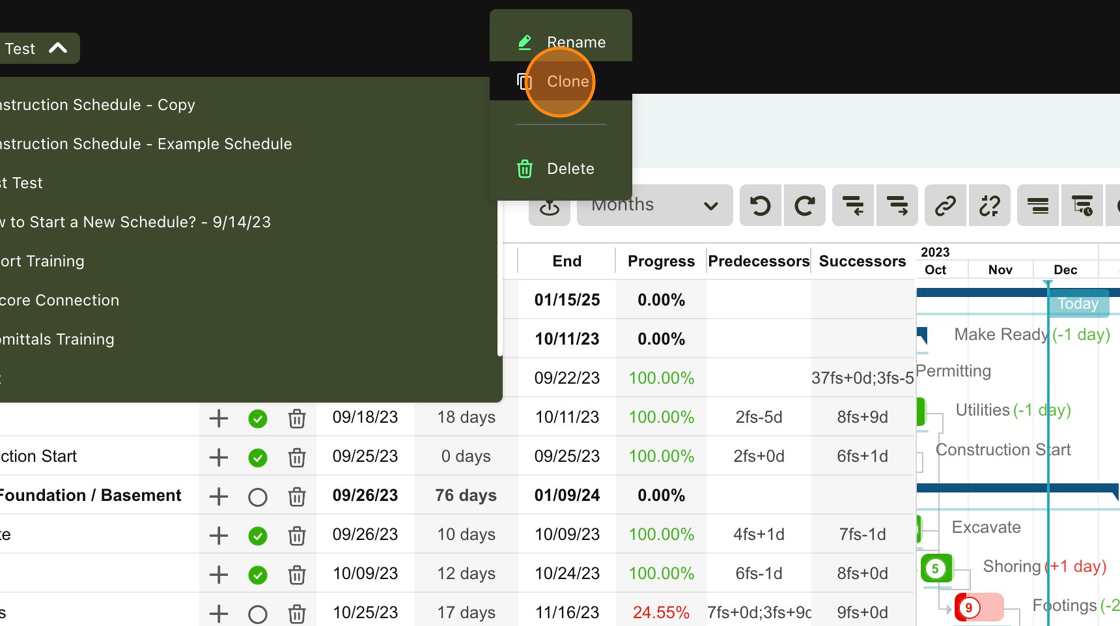Screen dimensions: 1120x626
Task: Click the predecessors cell 2fs-5d
Action: [x=759, y=417]
